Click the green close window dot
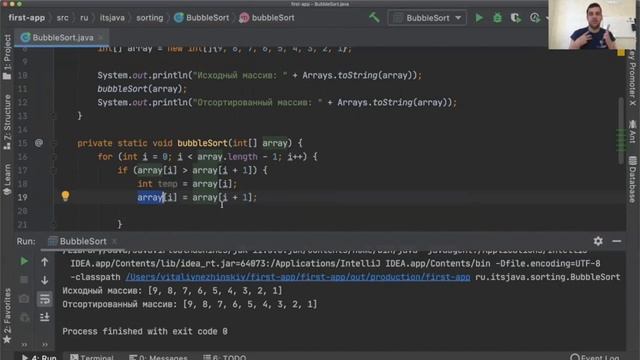The width and height of the screenshot is (640, 360). [19, 4]
